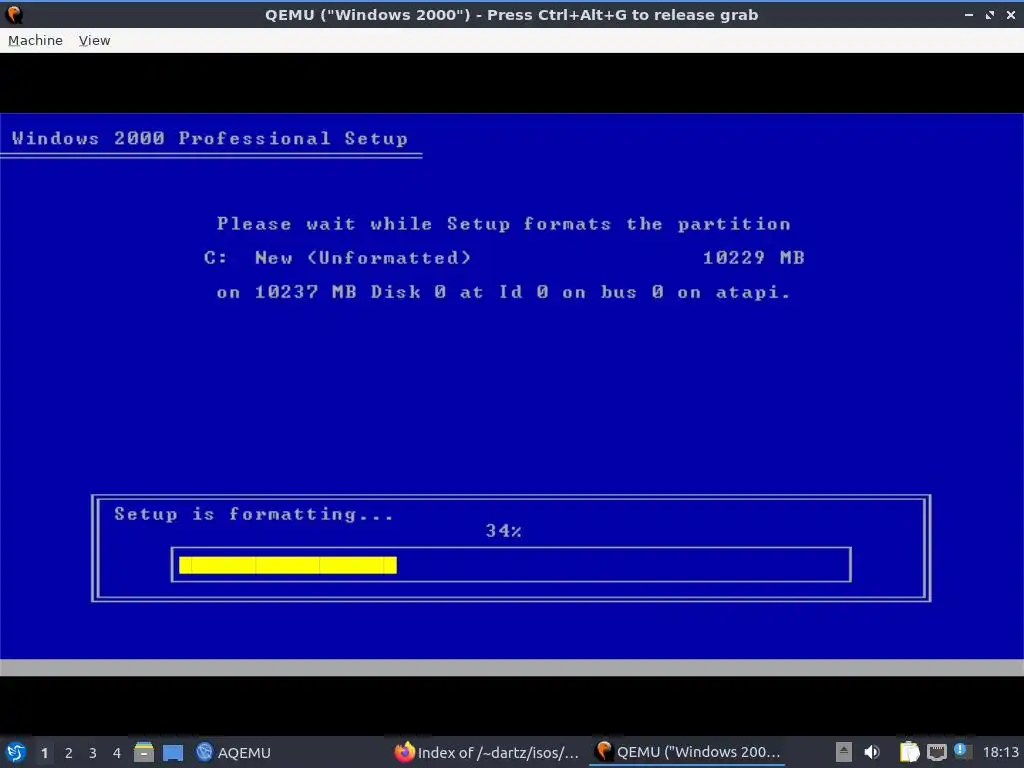
Task: Click the Firefox icon in the taskbar
Action: coord(404,752)
